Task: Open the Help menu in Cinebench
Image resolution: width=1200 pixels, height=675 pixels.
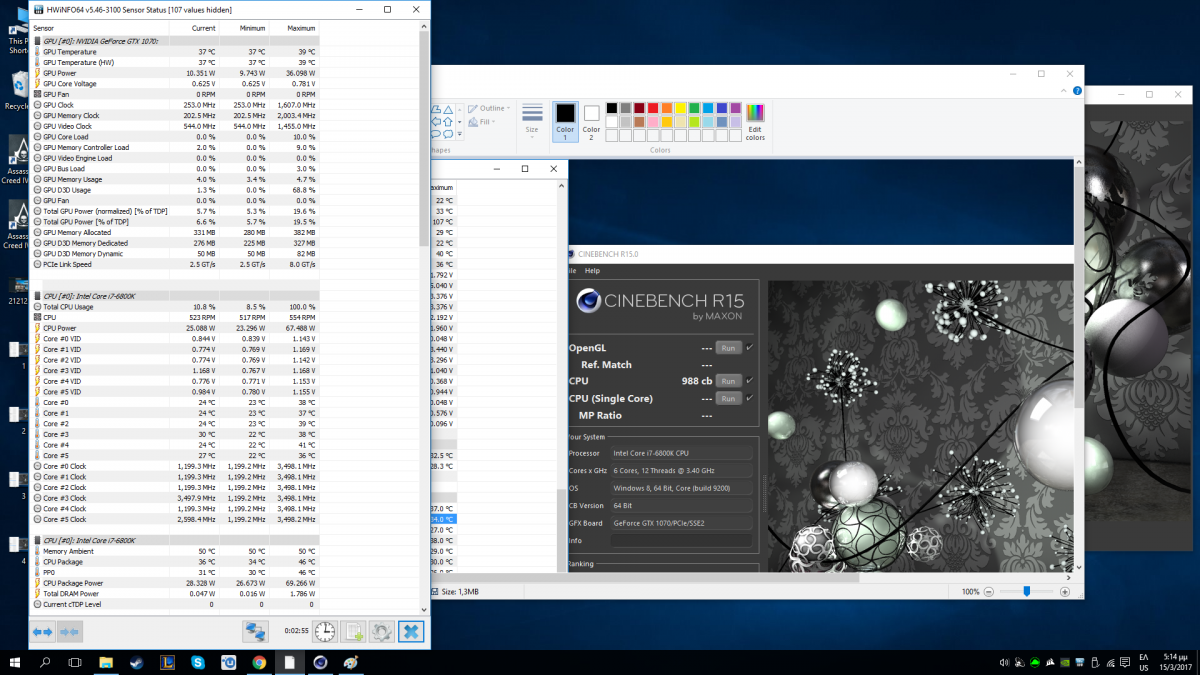Action: click(x=593, y=271)
